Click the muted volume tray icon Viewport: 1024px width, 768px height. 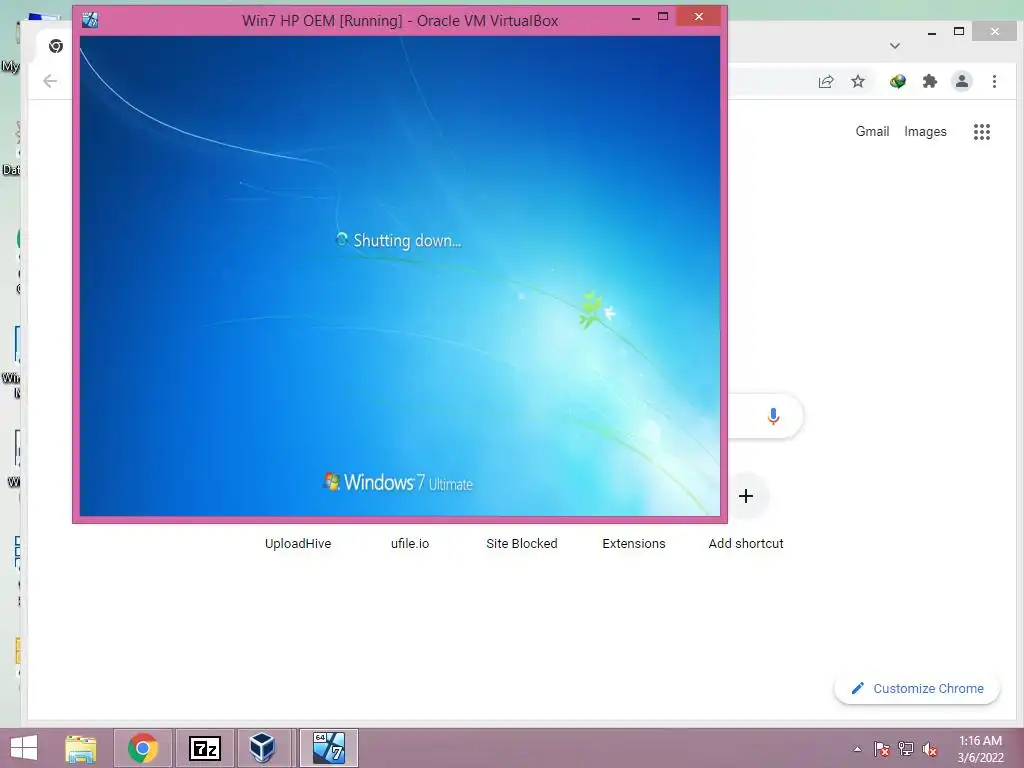tap(929, 750)
